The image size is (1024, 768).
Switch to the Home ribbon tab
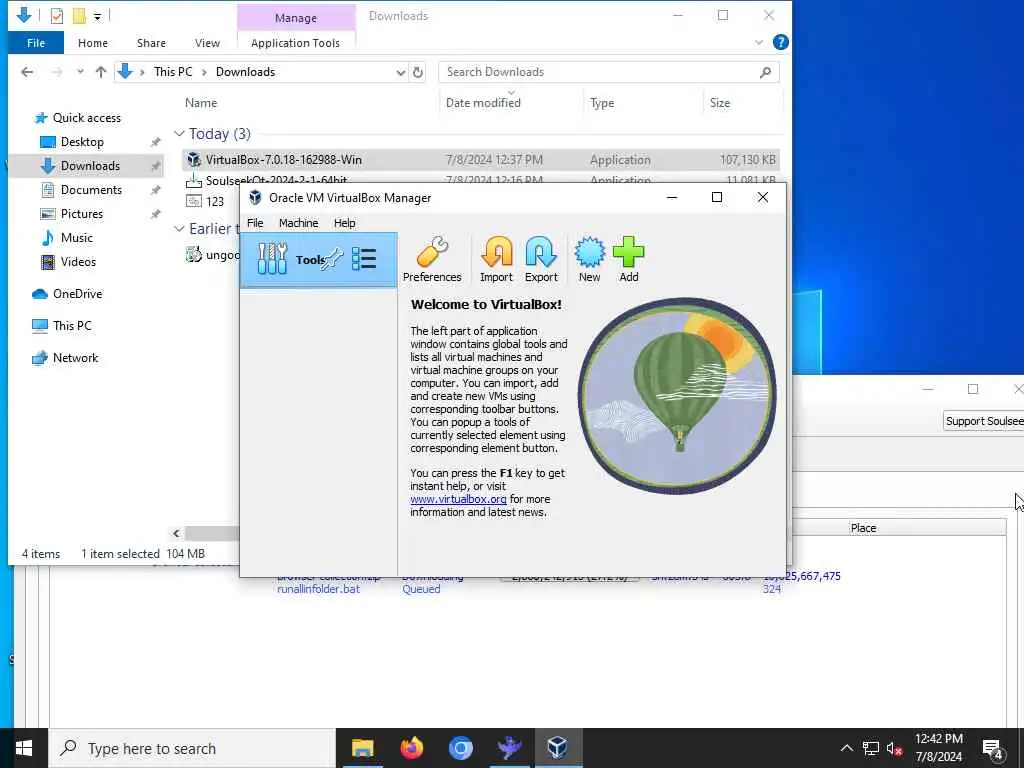point(93,43)
